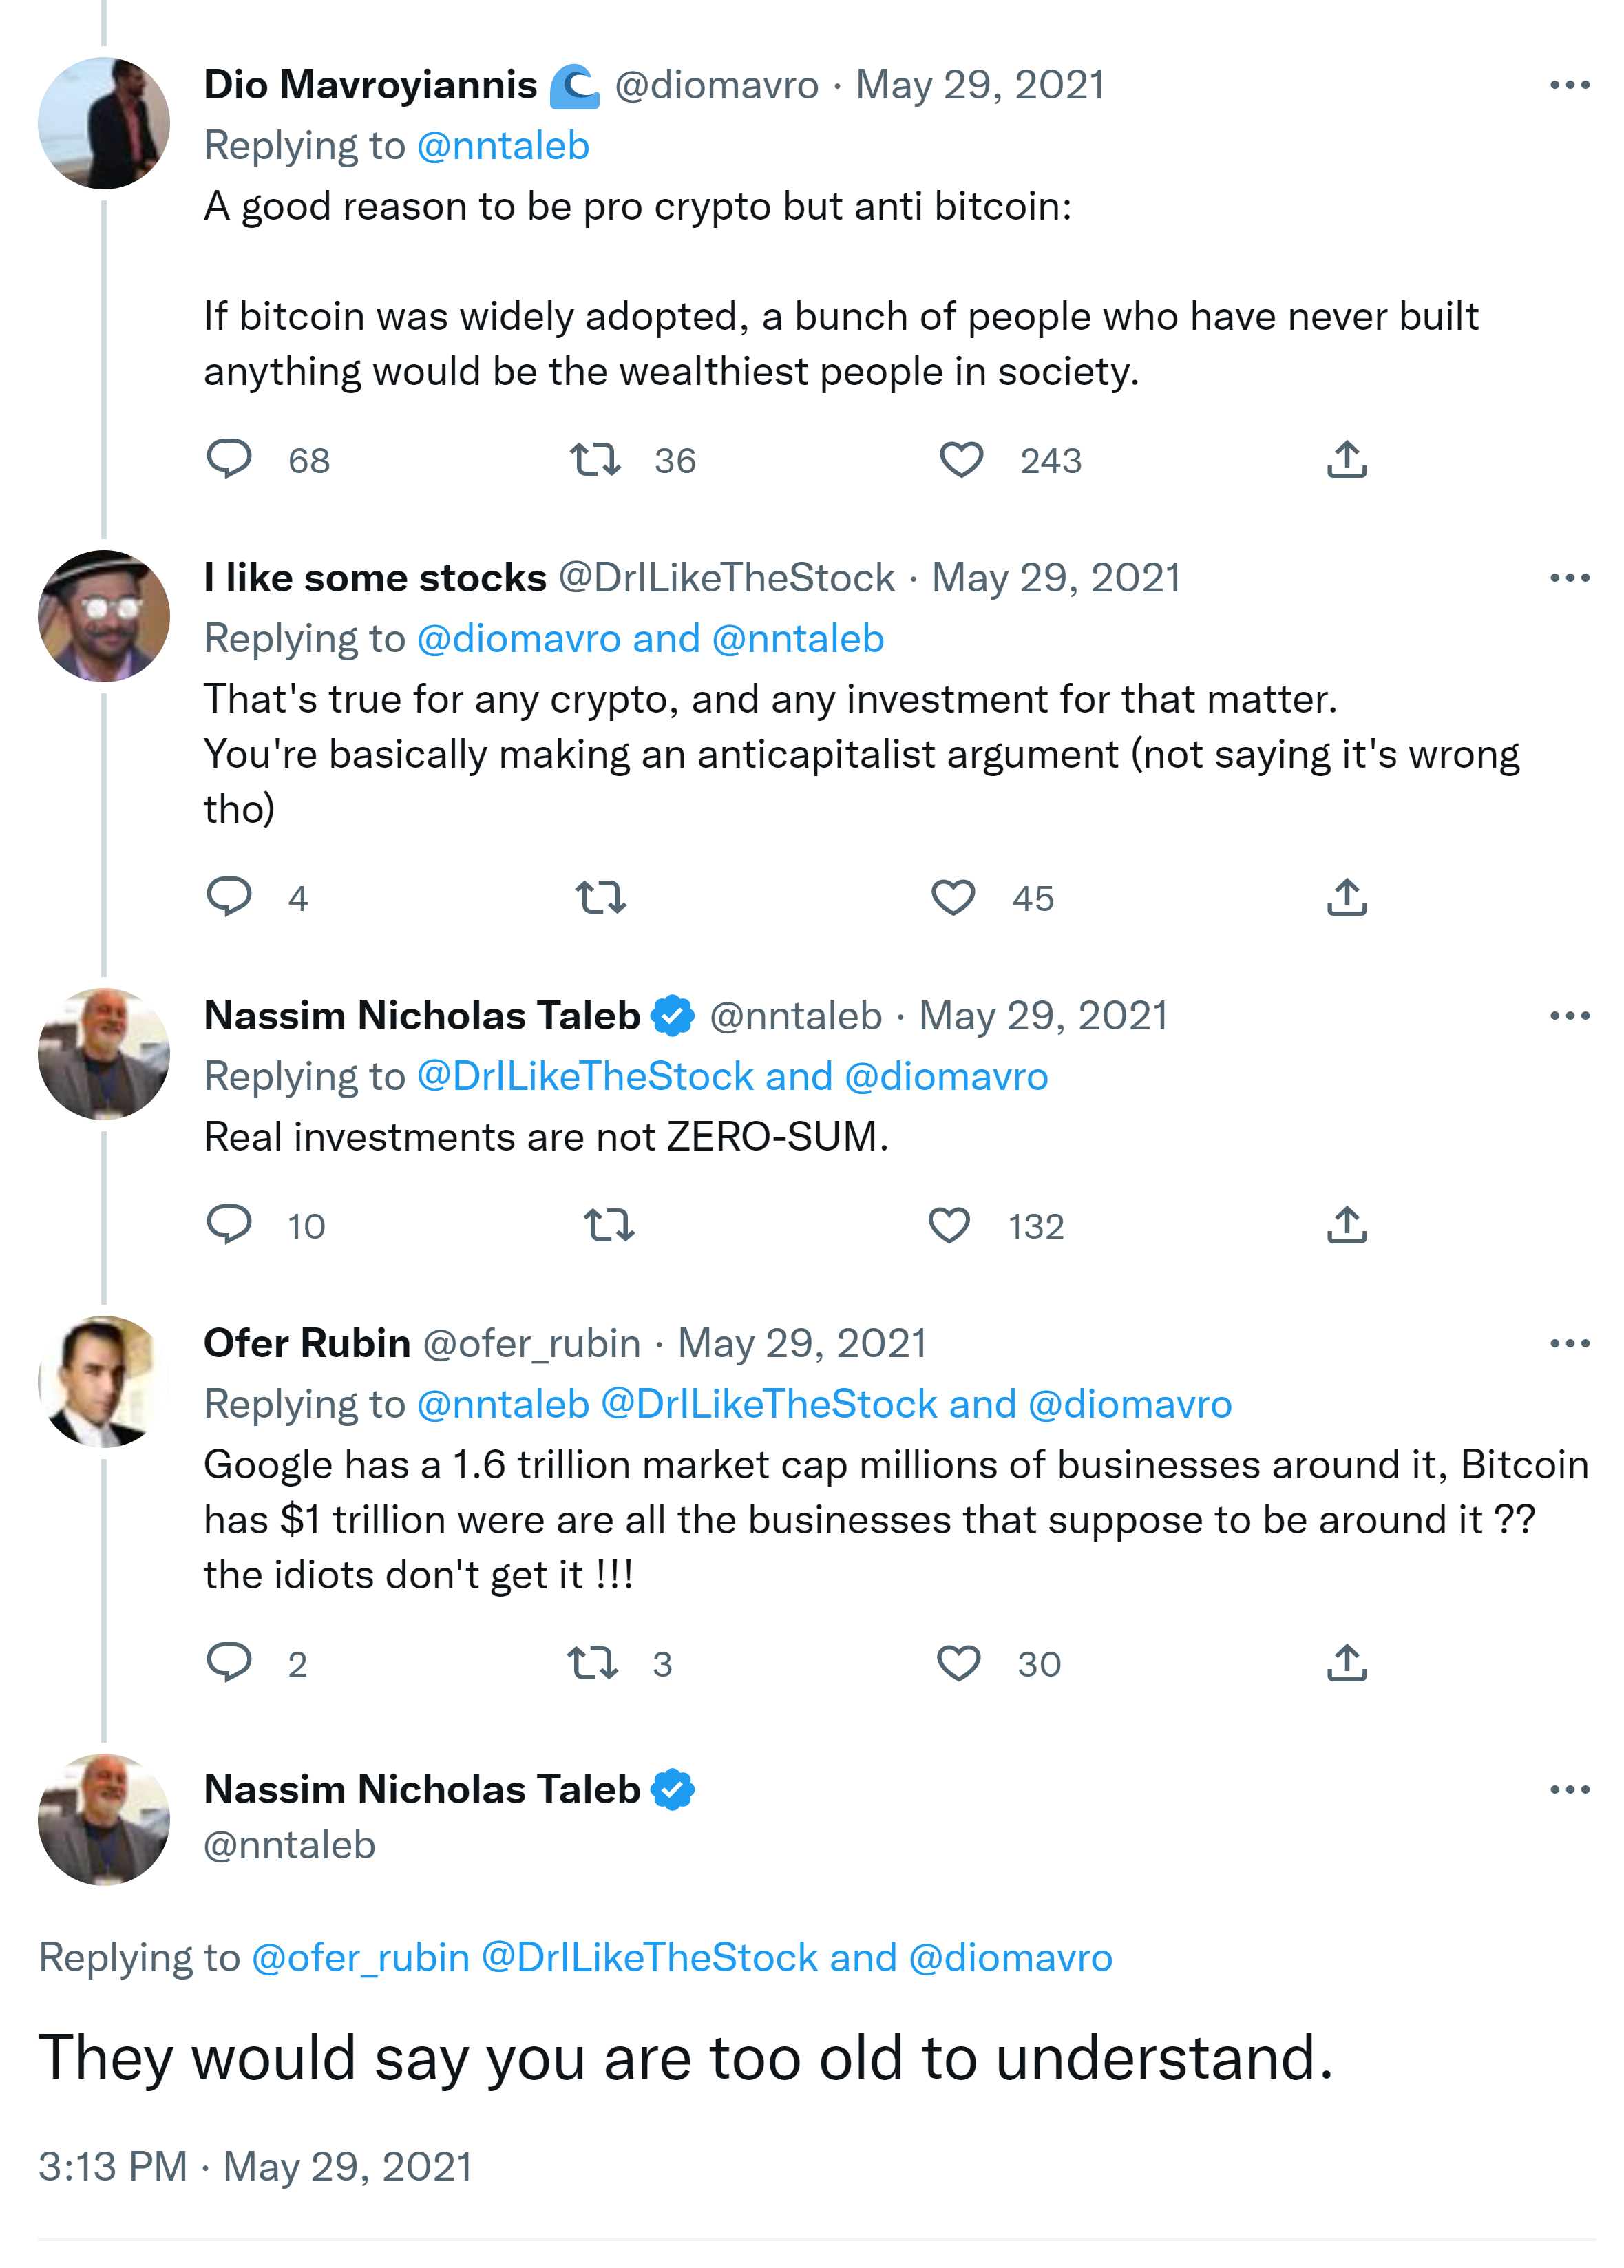Like the tweet with 243 likes
The width and height of the screenshot is (1624, 2268).
961,459
